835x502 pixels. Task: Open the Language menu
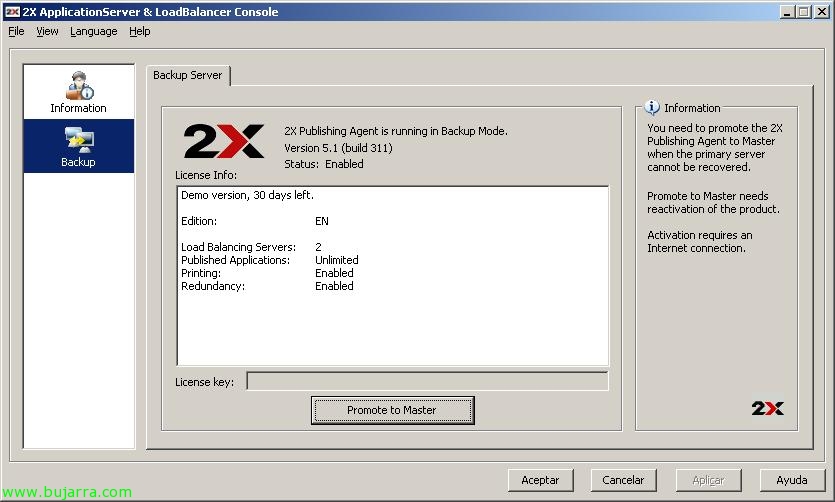tap(94, 31)
